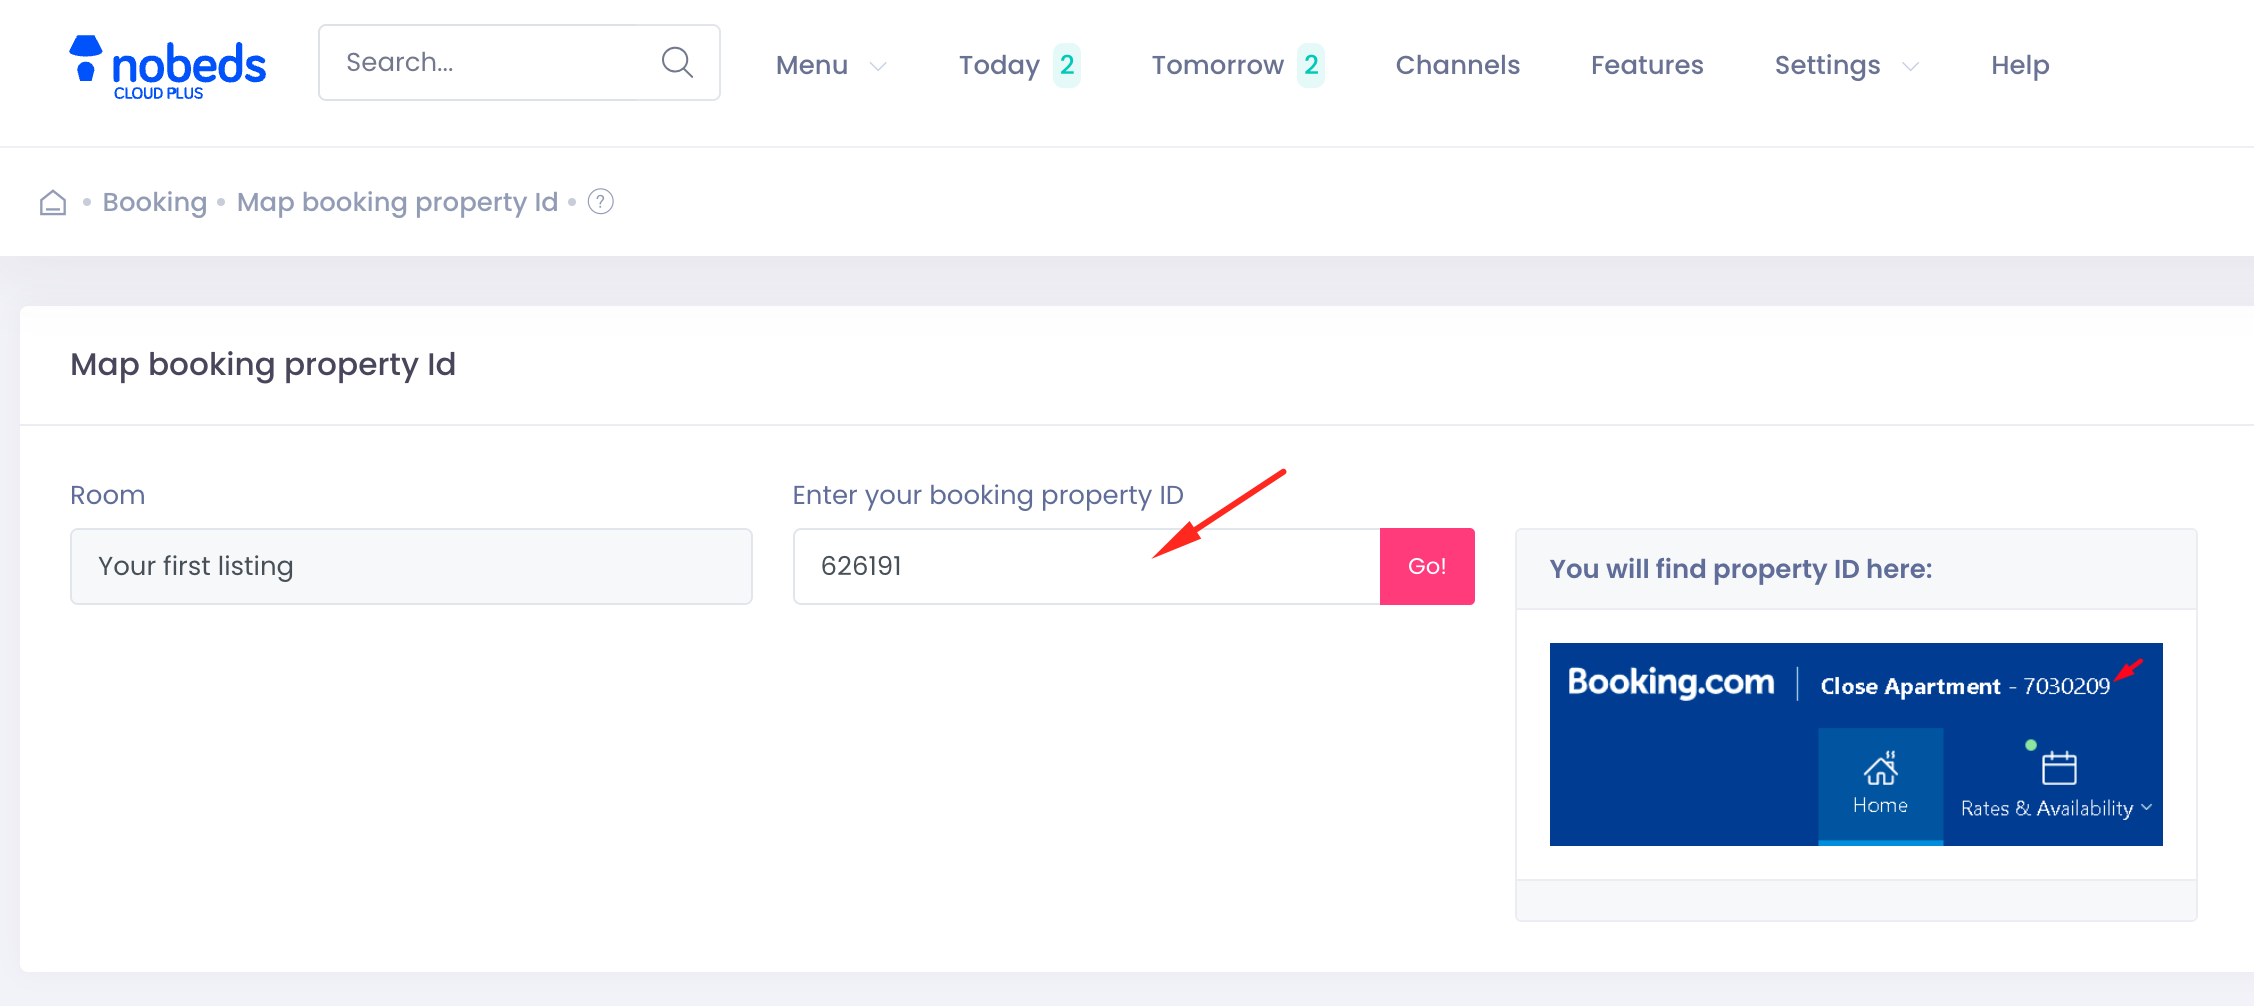Follow the Booking breadcrumb link
The image size is (2254, 1006).
(x=155, y=202)
